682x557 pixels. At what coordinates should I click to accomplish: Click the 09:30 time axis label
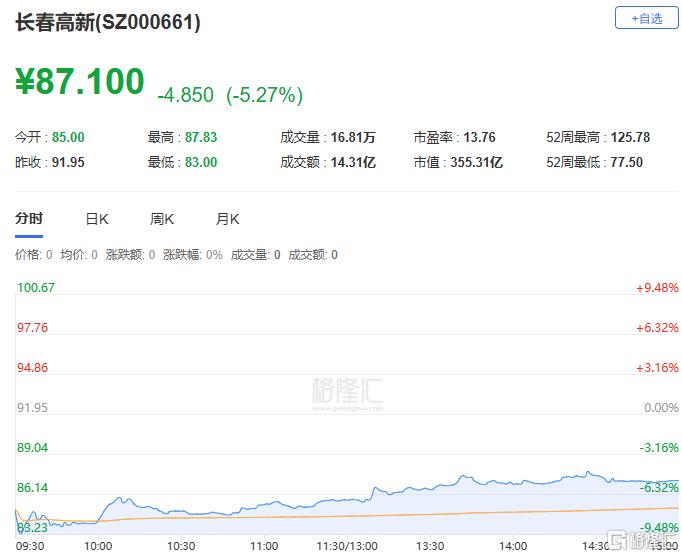click(x=30, y=546)
